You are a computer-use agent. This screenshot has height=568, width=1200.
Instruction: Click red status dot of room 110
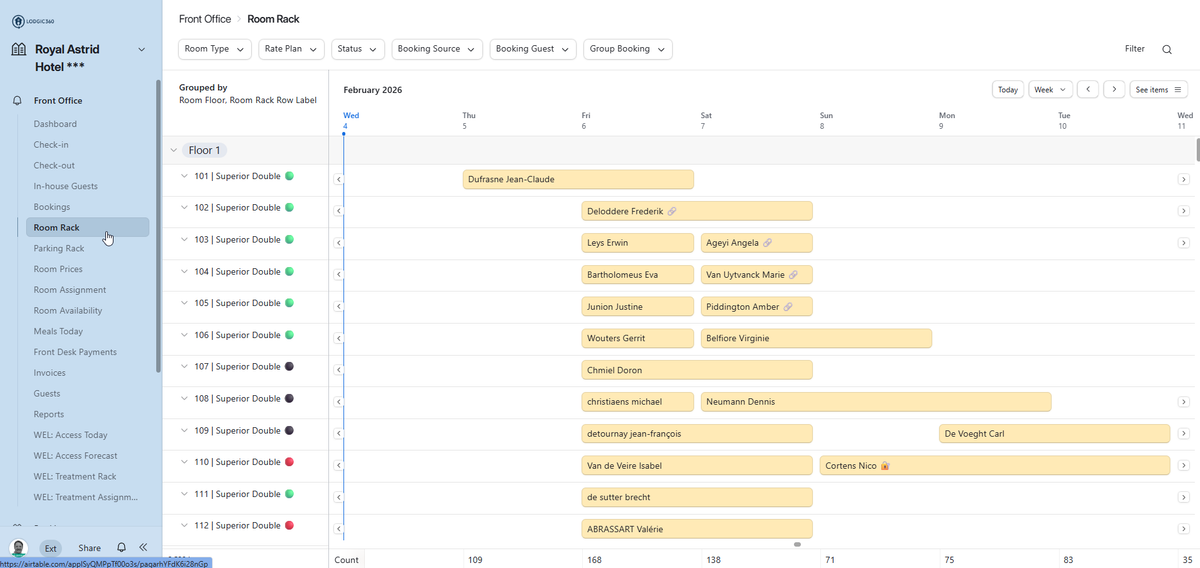pyautogui.click(x=289, y=462)
